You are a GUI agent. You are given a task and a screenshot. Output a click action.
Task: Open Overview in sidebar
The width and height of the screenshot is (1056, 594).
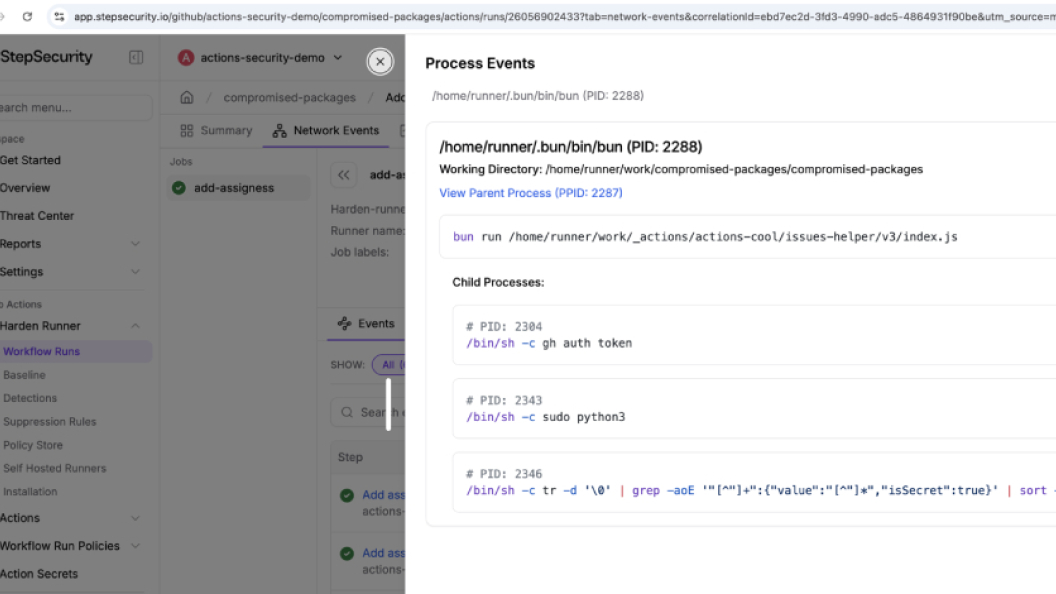click(x=25, y=188)
